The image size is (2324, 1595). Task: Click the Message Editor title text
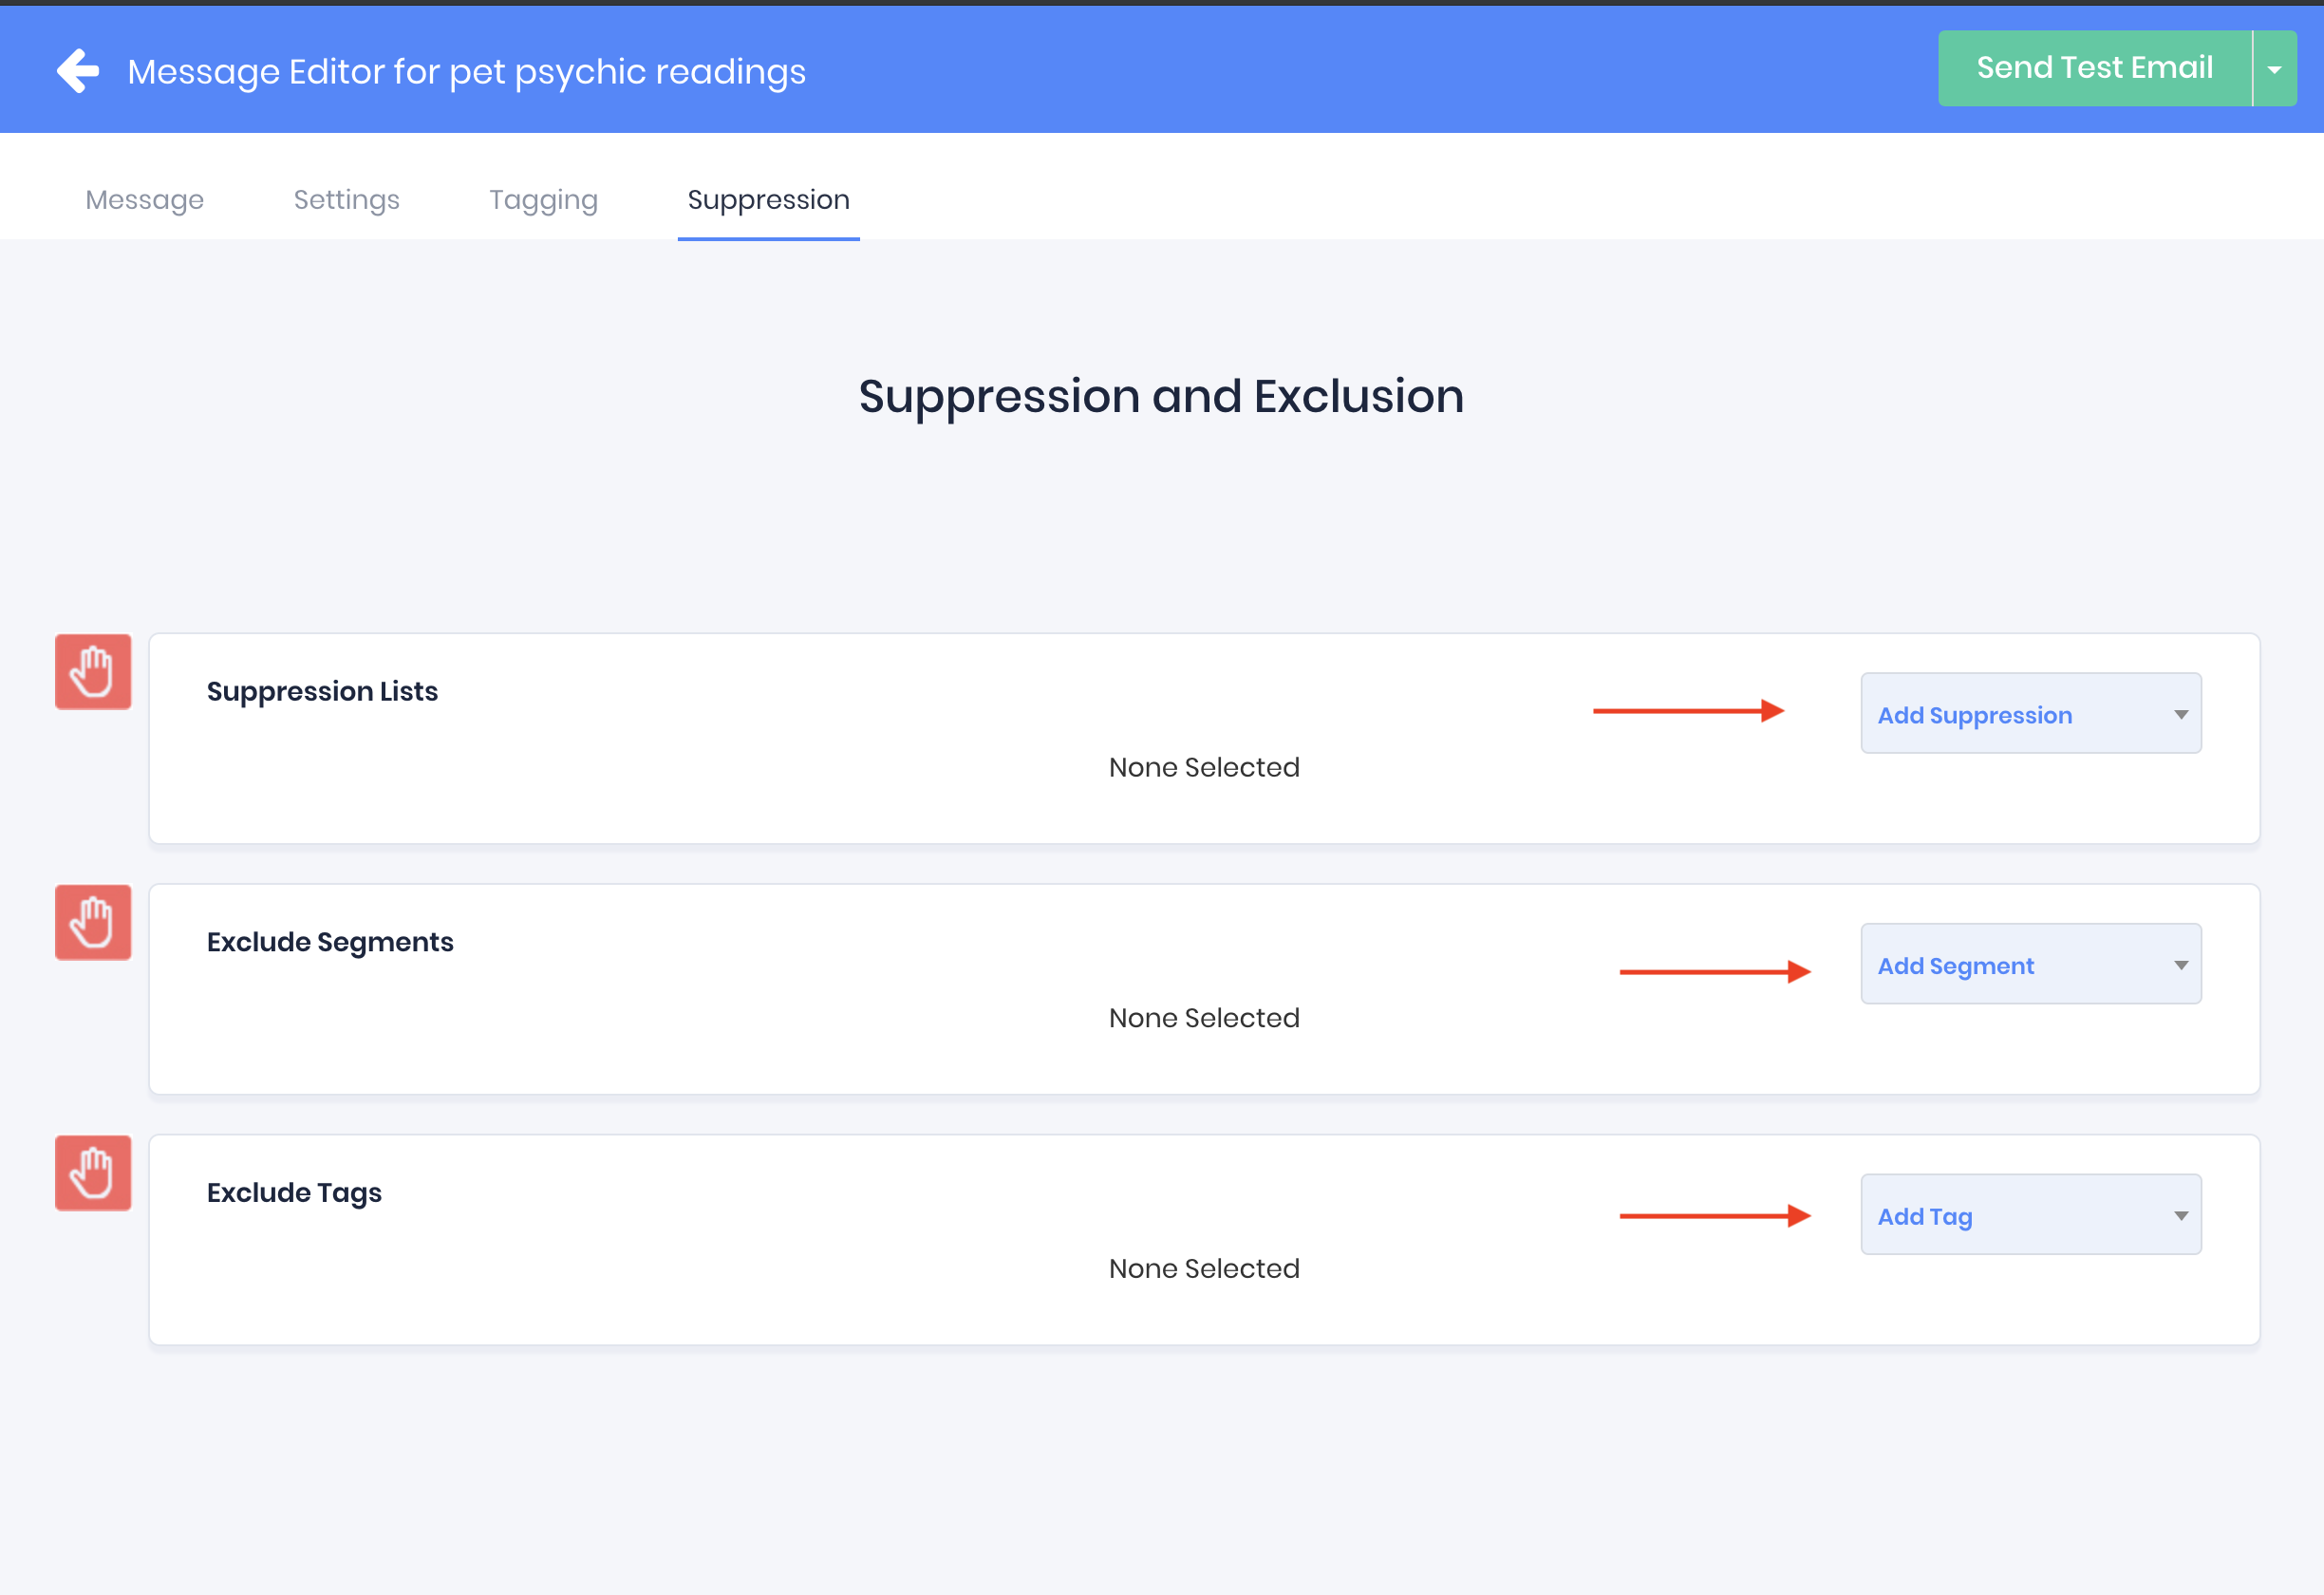[x=466, y=72]
